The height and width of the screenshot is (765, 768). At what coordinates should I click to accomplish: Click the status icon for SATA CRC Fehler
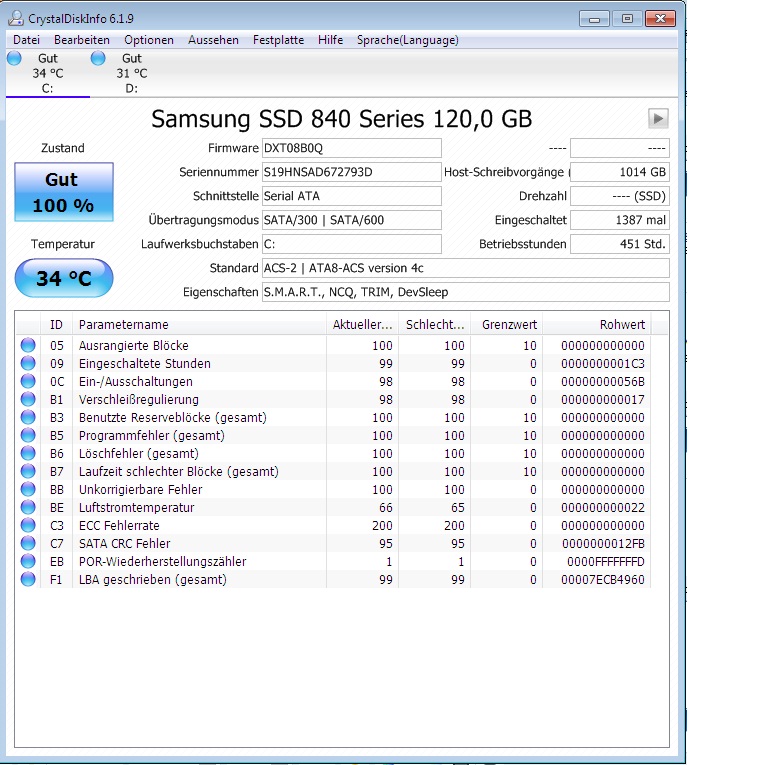(28, 543)
